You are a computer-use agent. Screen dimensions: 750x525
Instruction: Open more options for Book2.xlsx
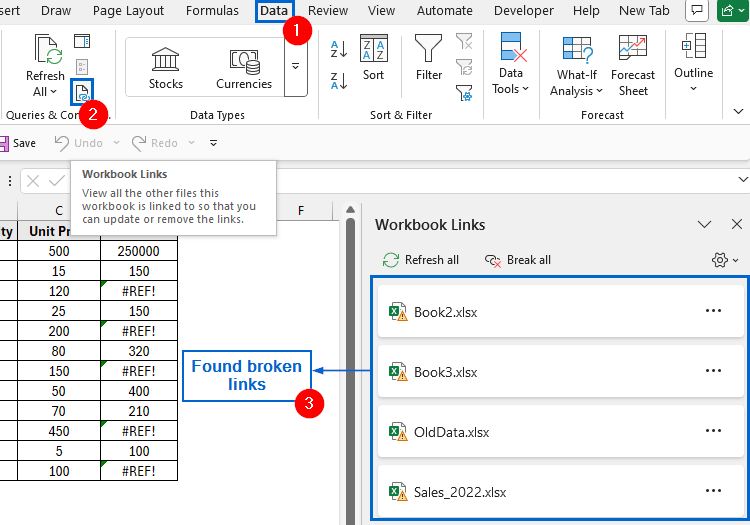coord(713,311)
